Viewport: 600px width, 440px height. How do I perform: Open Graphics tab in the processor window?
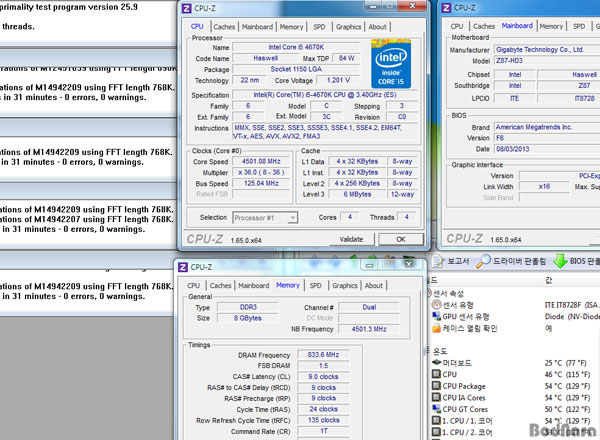point(348,27)
